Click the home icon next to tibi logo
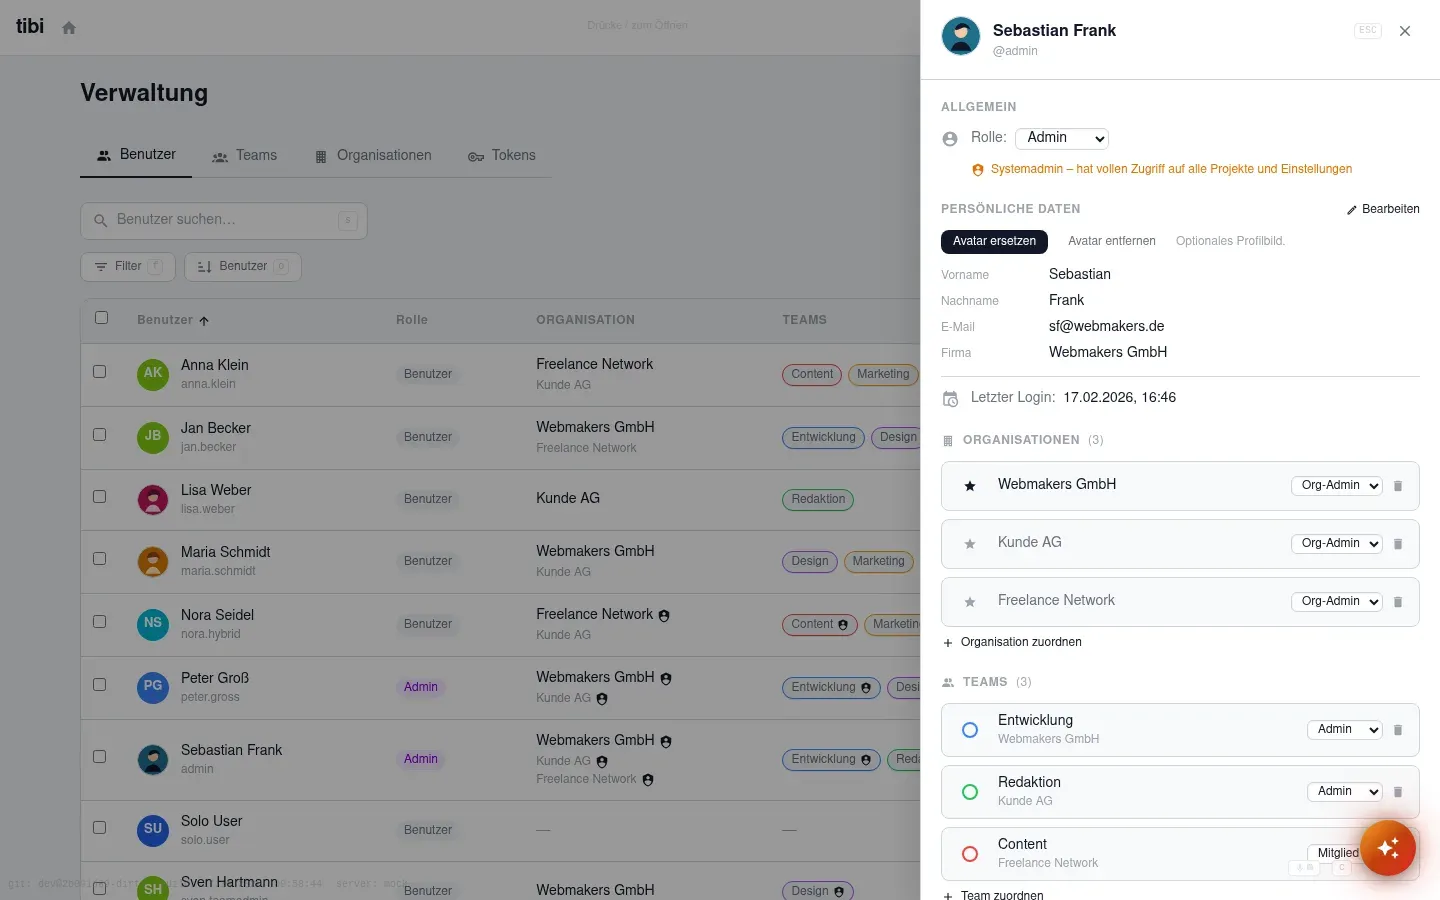 pyautogui.click(x=69, y=28)
